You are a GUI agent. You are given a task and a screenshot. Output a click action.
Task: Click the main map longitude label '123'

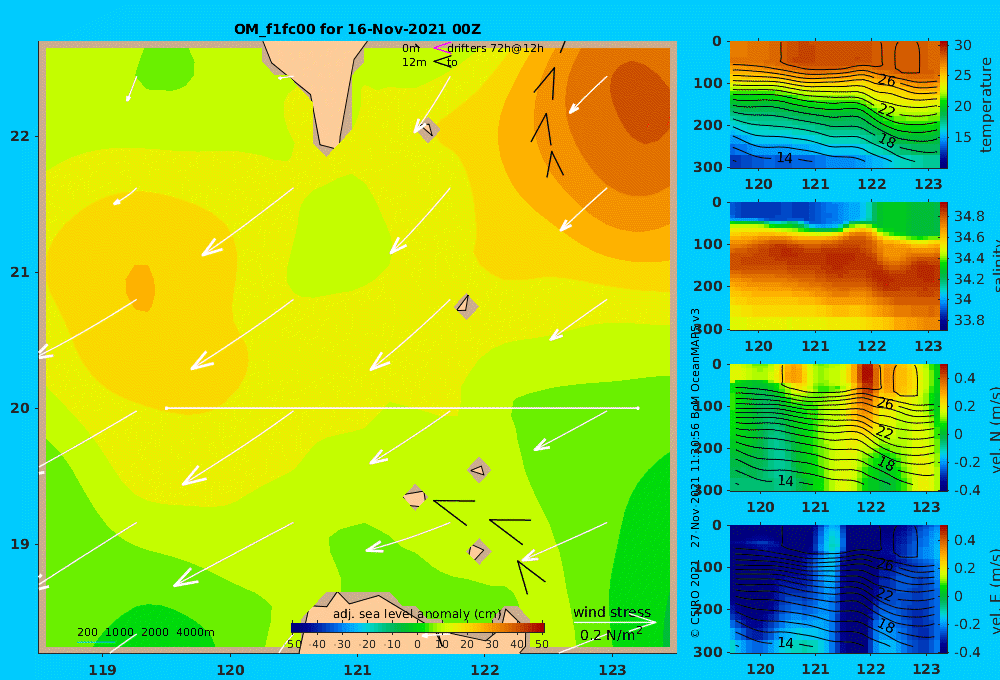point(612,670)
